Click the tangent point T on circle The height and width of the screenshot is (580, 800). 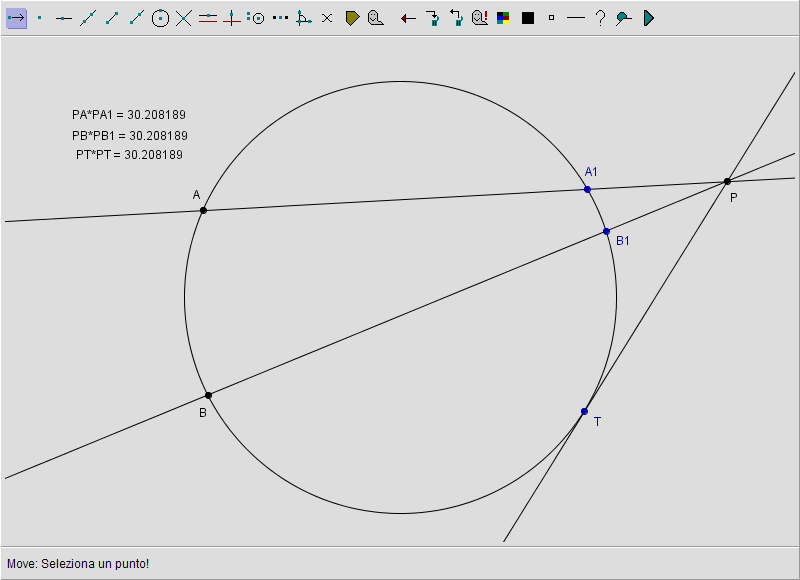coord(585,411)
